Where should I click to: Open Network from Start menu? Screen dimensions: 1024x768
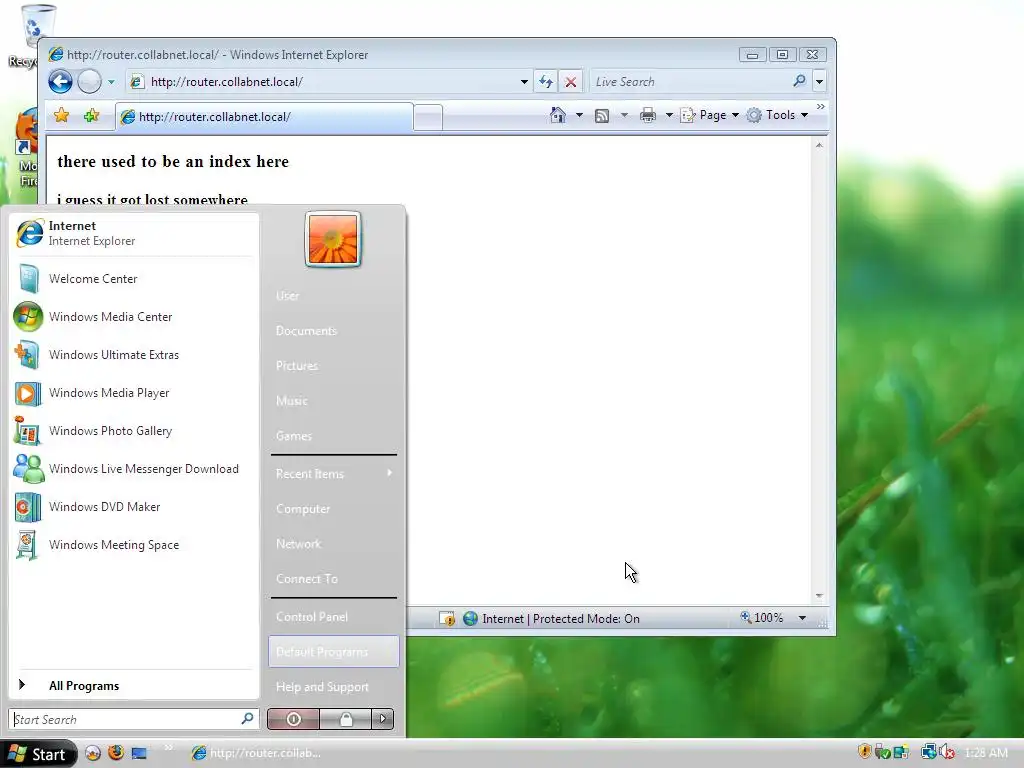tap(333, 544)
